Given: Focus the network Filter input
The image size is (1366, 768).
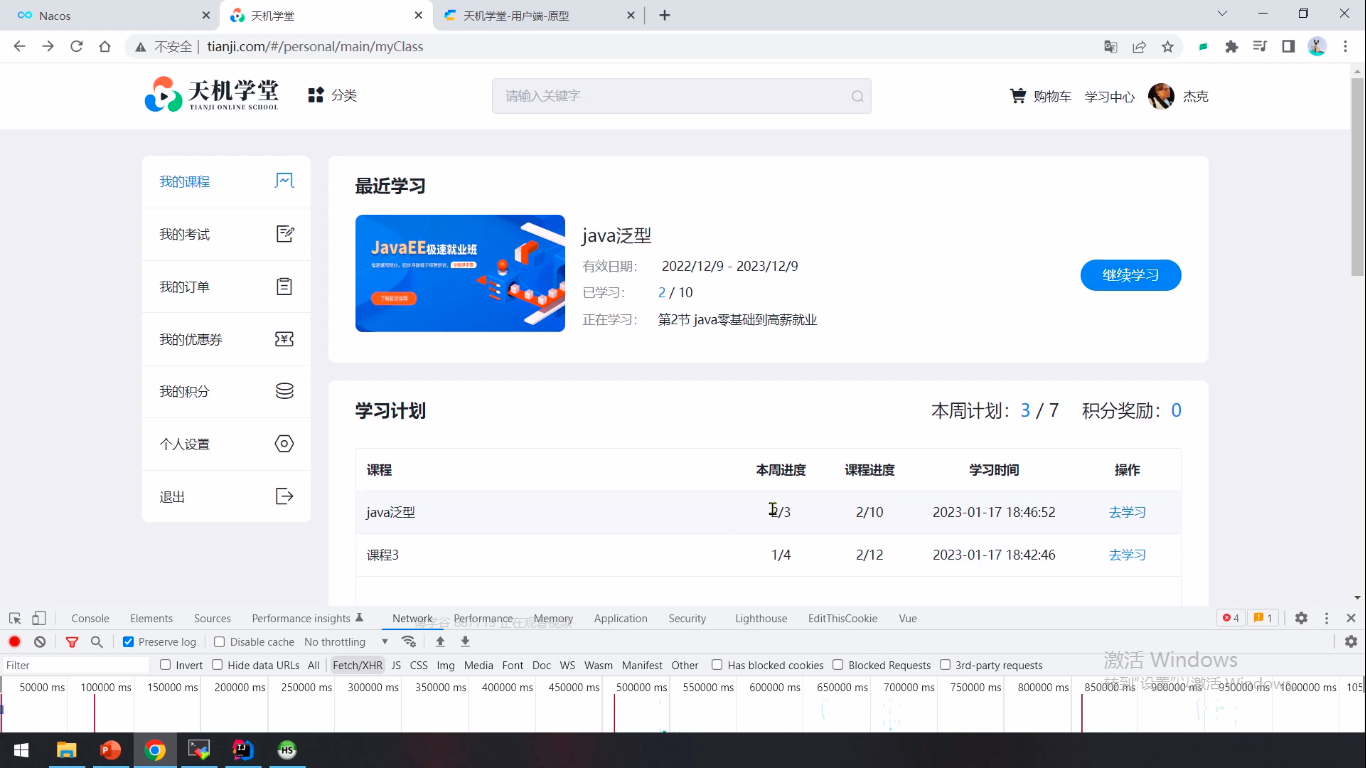Looking at the screenshot, I should coord(76,665).
